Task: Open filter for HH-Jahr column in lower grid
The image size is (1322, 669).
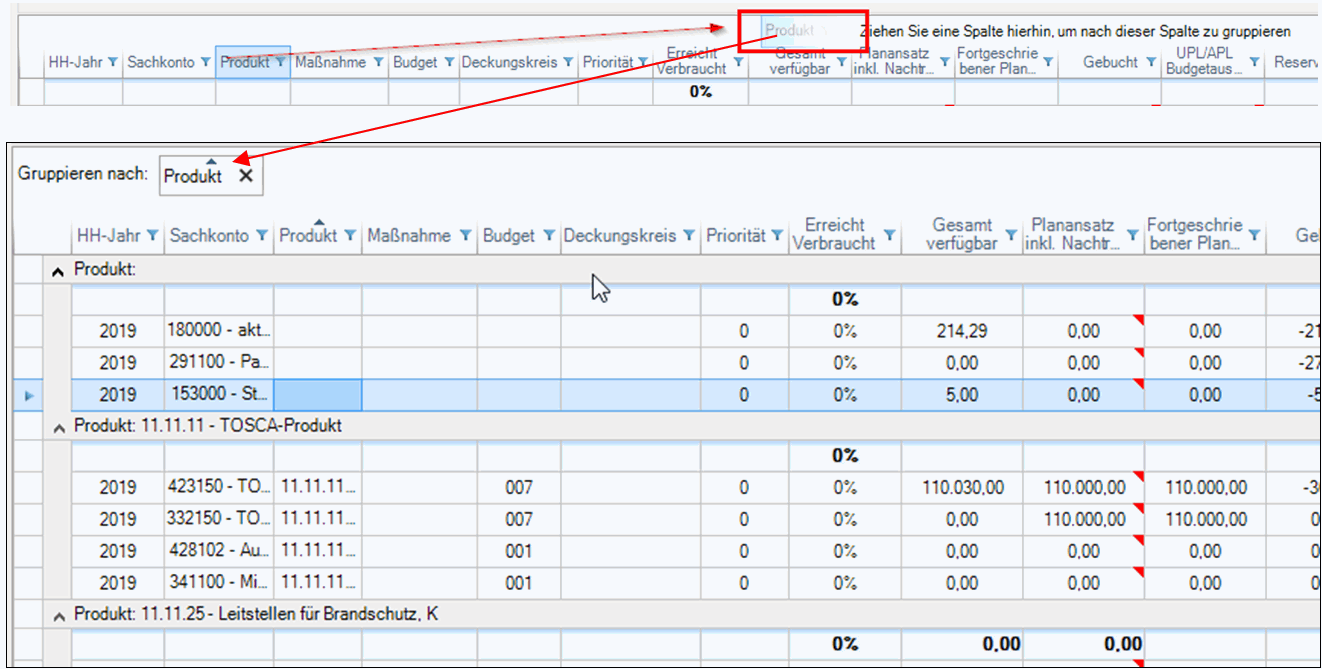Action: [152, 236]
